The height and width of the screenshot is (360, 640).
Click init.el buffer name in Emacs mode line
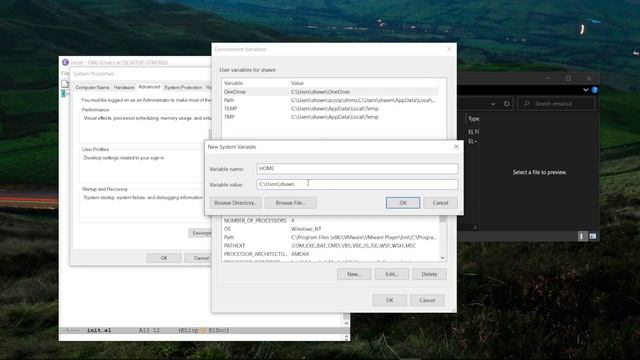pyautogui.click(x=99, y=330)
